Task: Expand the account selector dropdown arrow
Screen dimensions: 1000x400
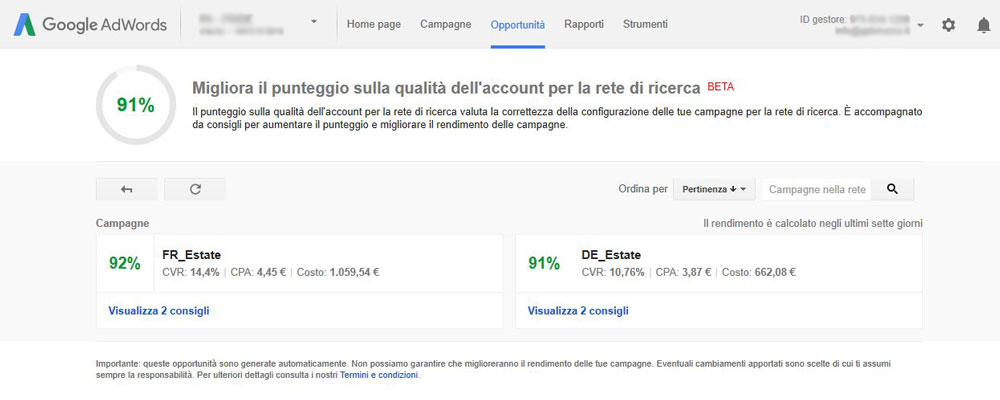Action: [x=313, y=22]
